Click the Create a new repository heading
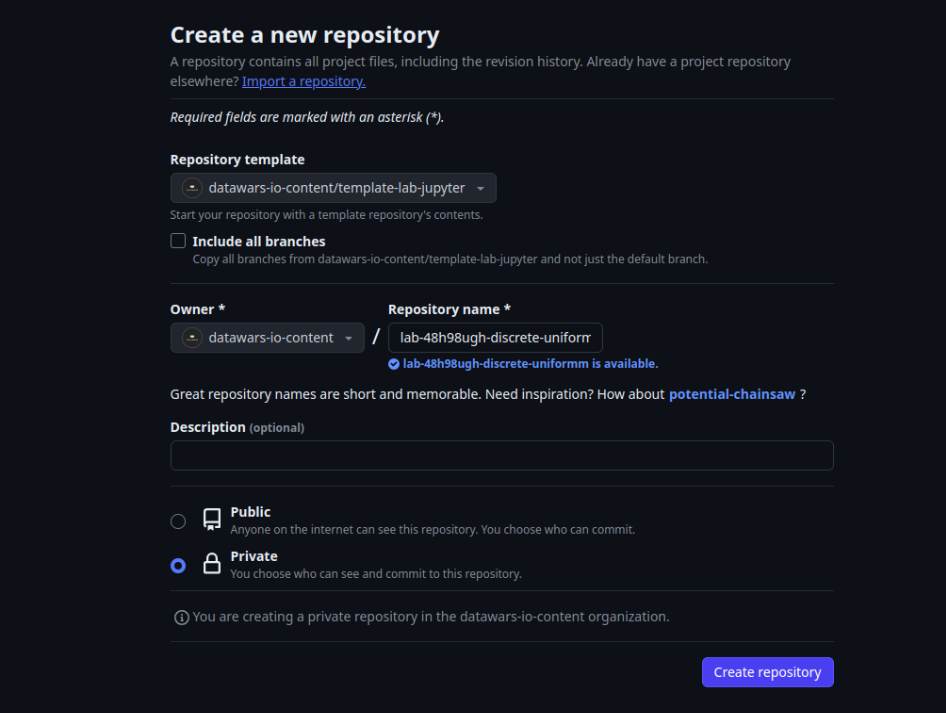Image resolution: width=946 pixels, height=713 pixels. pyautogui.click(x=305, y=35)
